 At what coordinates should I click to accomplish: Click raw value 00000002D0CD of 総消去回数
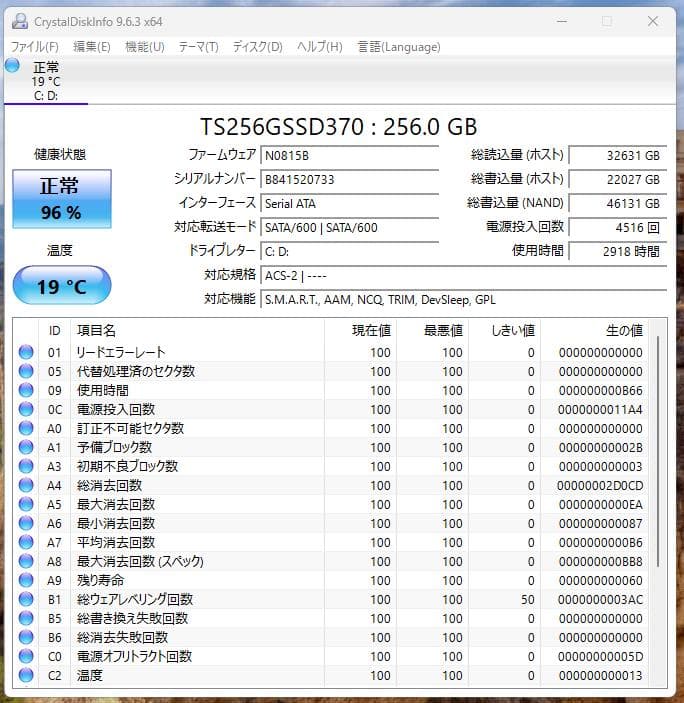[x=600, y=486]
